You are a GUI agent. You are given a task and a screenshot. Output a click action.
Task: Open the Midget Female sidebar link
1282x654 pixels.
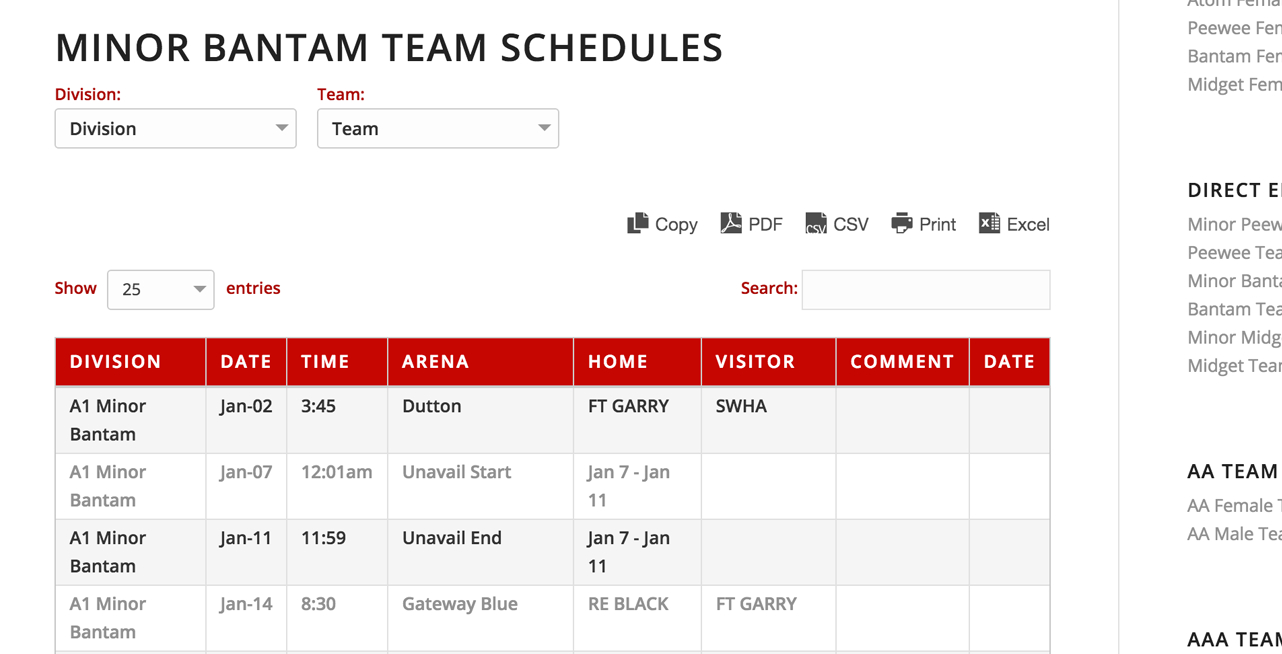[1234, 85]
